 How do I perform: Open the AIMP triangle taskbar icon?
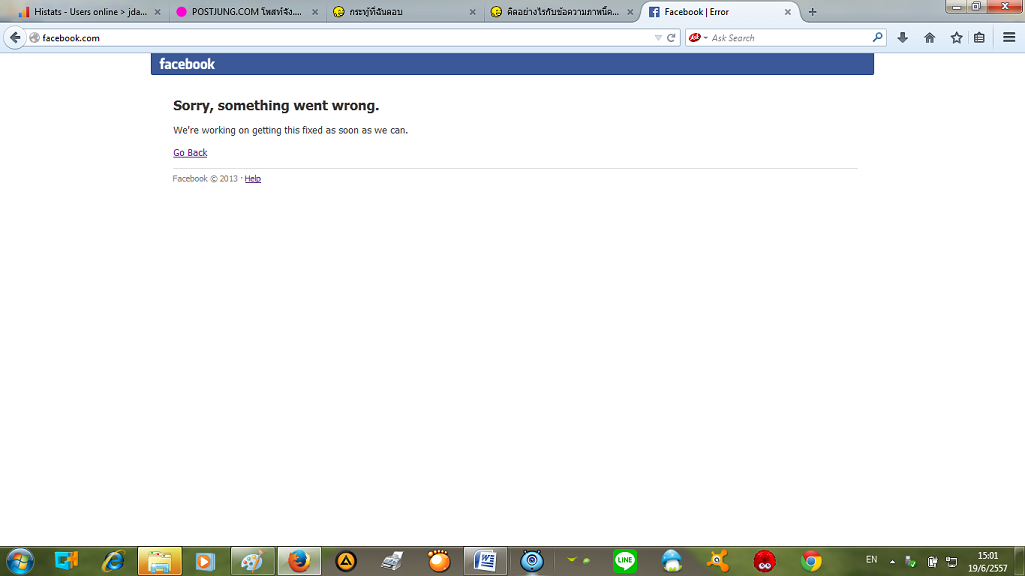tap(346, 561)
